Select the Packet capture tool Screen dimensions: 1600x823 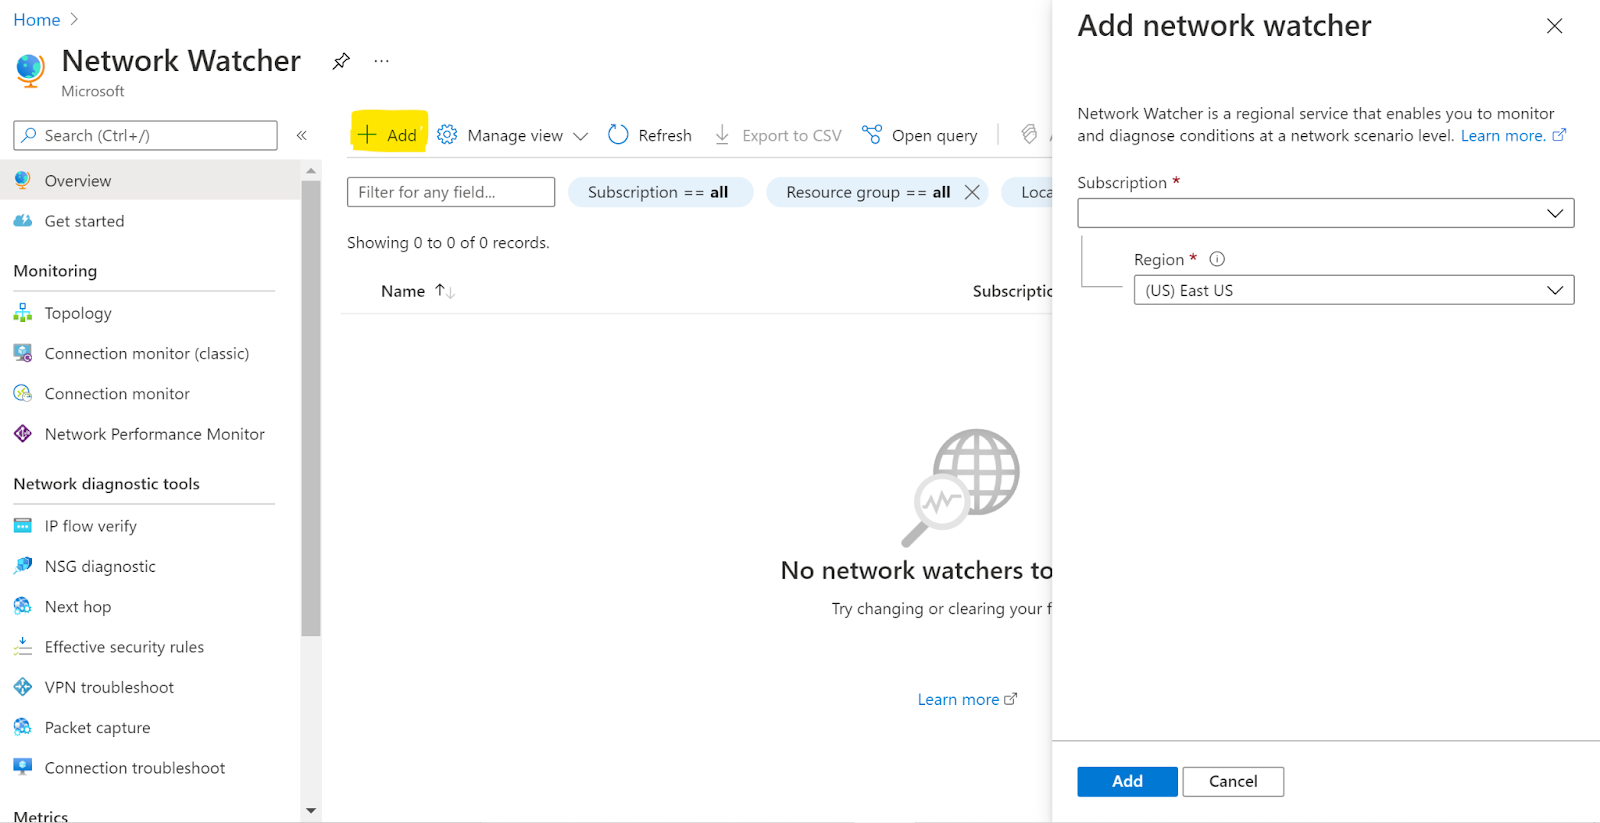pyautogui.click(x=97, y=728)
